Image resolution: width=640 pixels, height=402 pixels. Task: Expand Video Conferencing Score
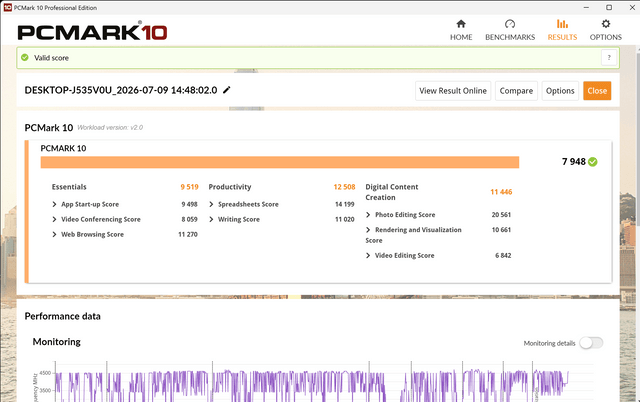54,219
